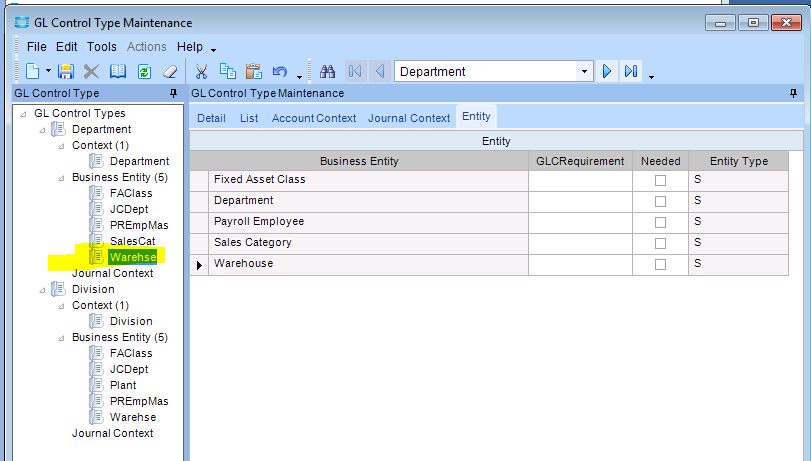
Task: Go to previous record arrow
Action: 379,71
